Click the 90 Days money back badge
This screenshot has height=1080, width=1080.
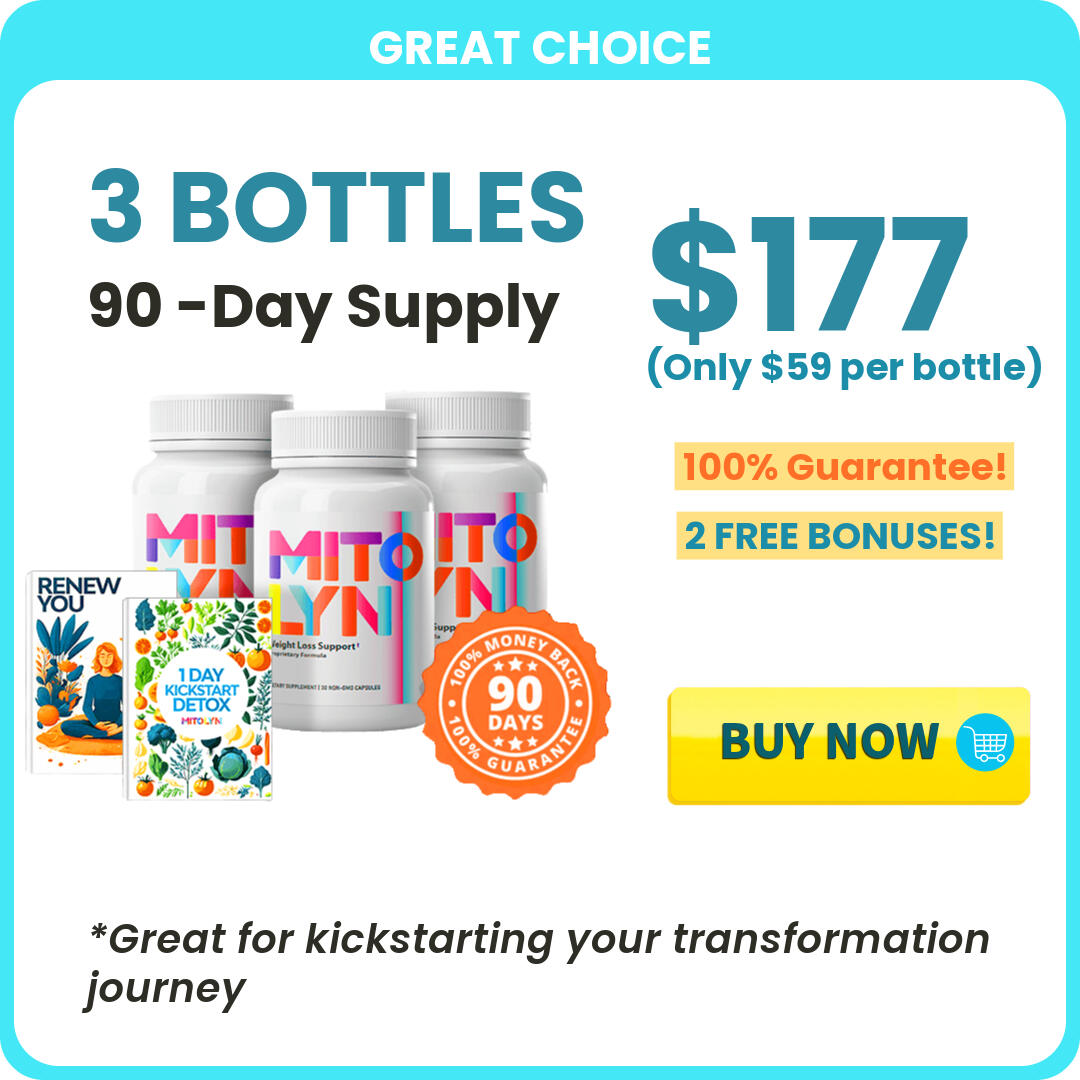[x=515, y=702]
